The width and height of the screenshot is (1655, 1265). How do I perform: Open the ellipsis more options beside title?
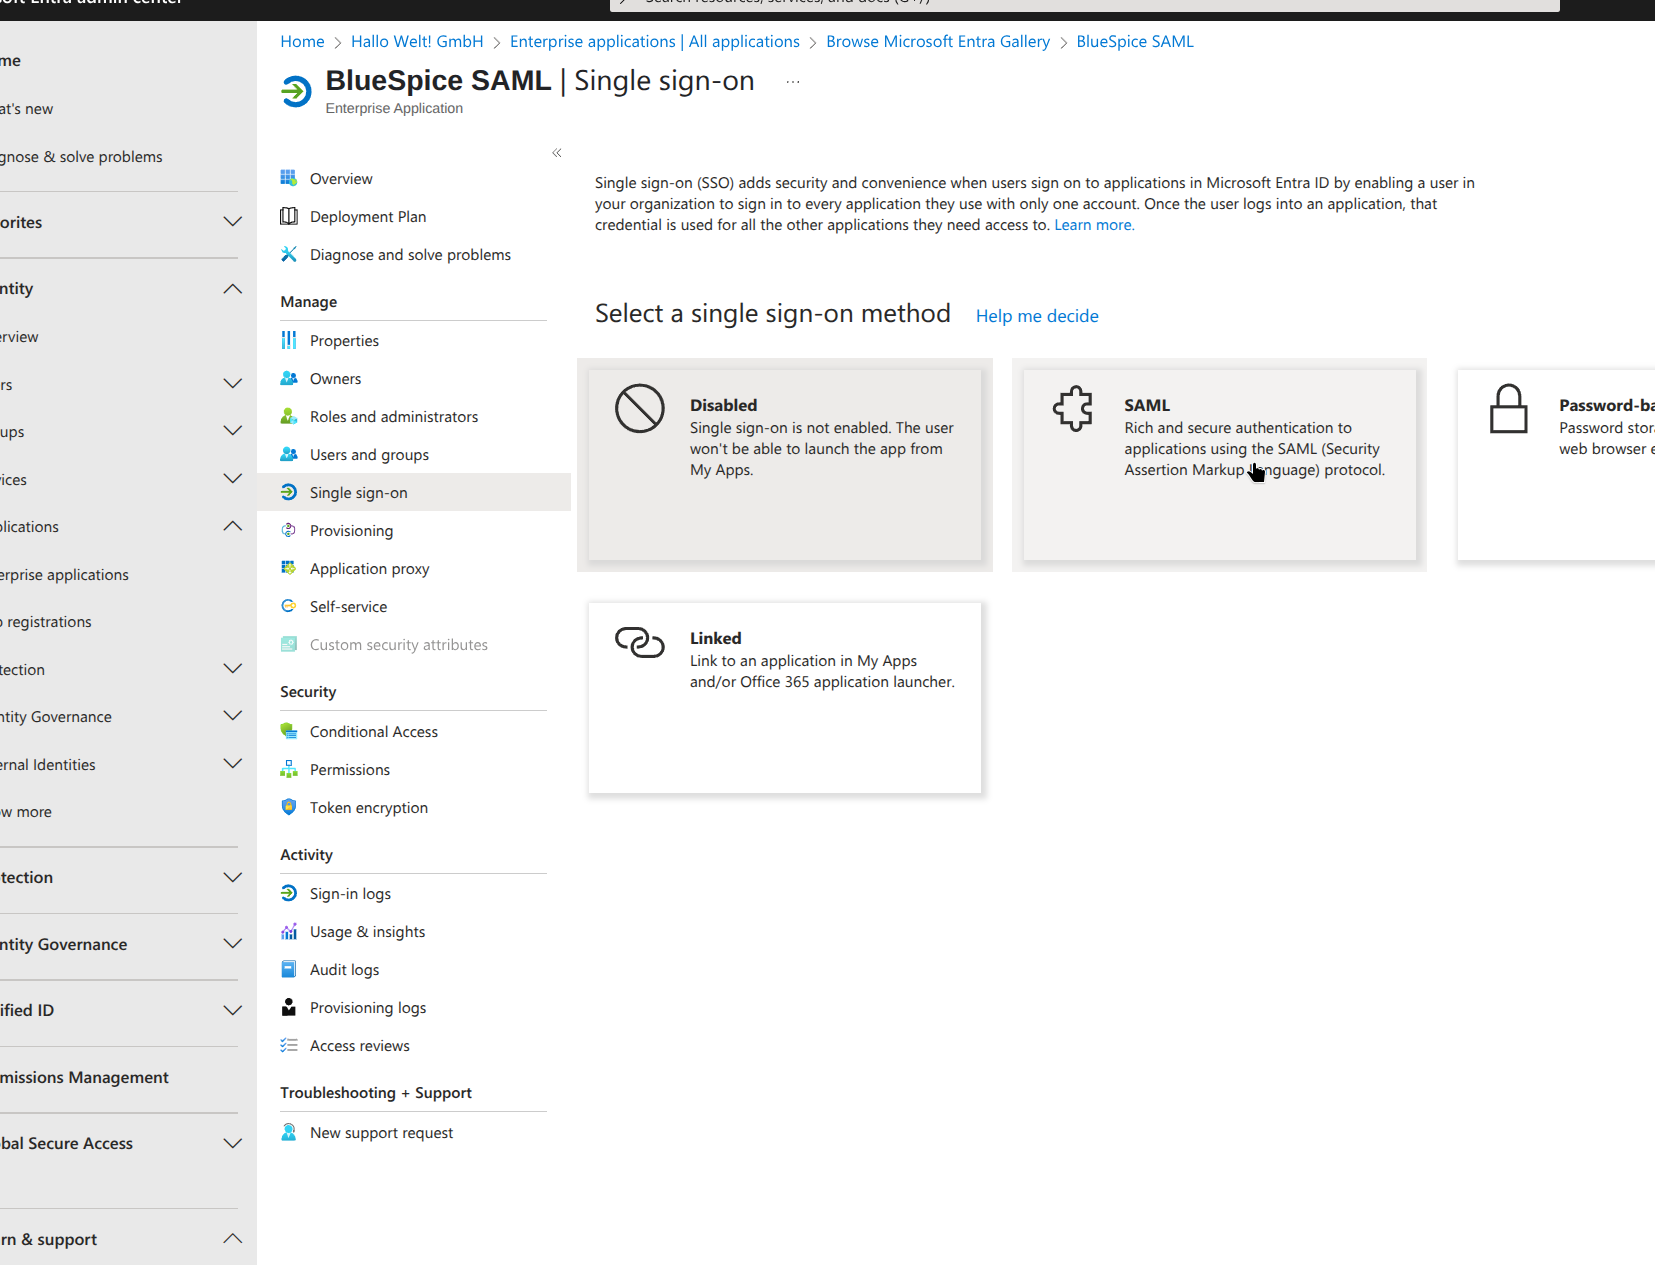[793, 82]
